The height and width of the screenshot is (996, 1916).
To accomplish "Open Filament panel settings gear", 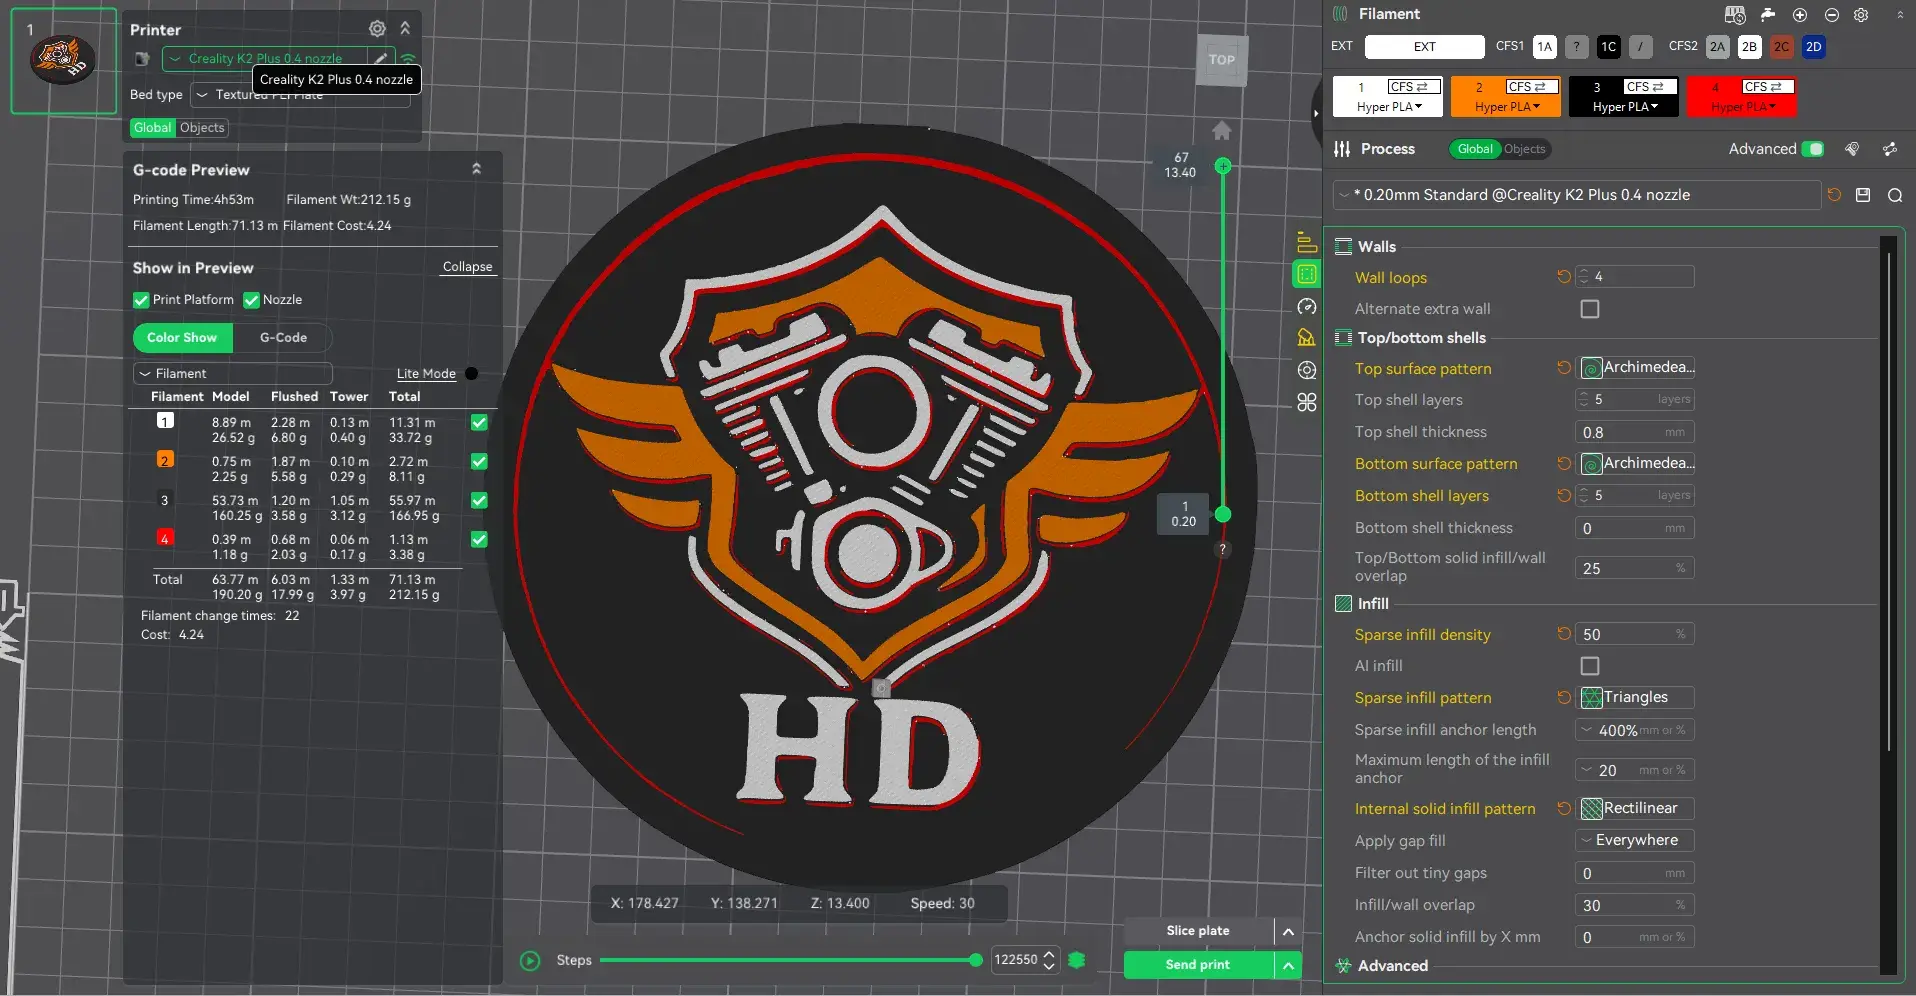I will pyautogui.click(x=1861, y=15).
